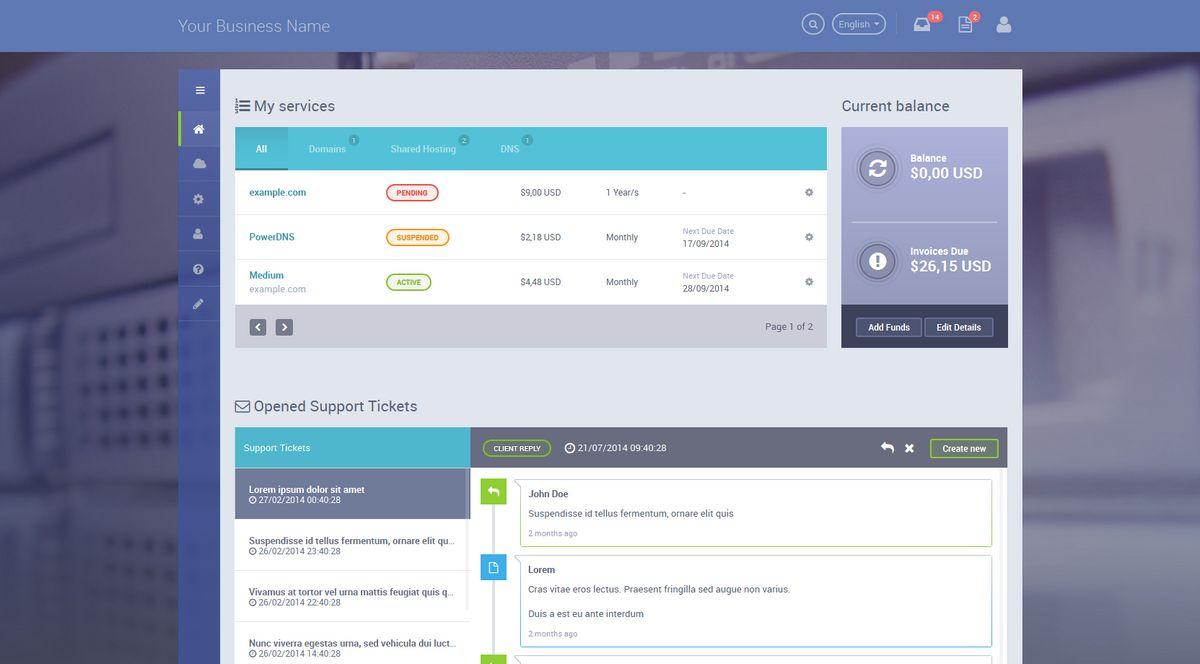Click the Add Funds button
Image resolution: width=1200 pixels, height=664 pixels.
coord(888,327)
